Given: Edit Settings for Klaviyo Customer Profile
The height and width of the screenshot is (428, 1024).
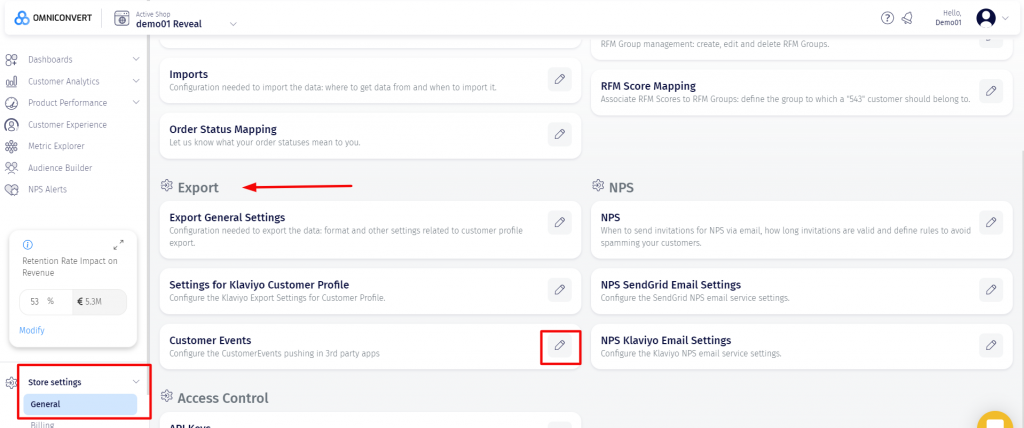Looking at the screenshot, I should point(560,290).
